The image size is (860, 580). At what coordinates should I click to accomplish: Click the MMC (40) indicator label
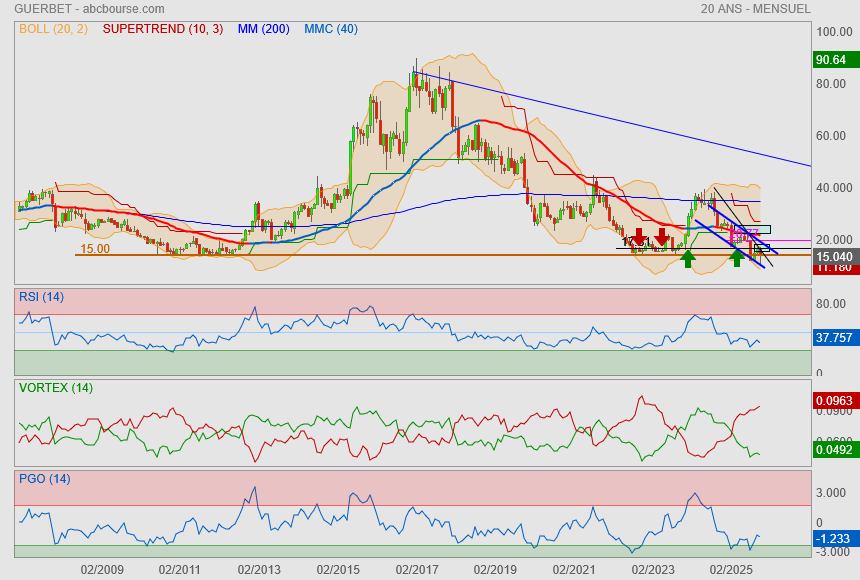tap(330, 29)
